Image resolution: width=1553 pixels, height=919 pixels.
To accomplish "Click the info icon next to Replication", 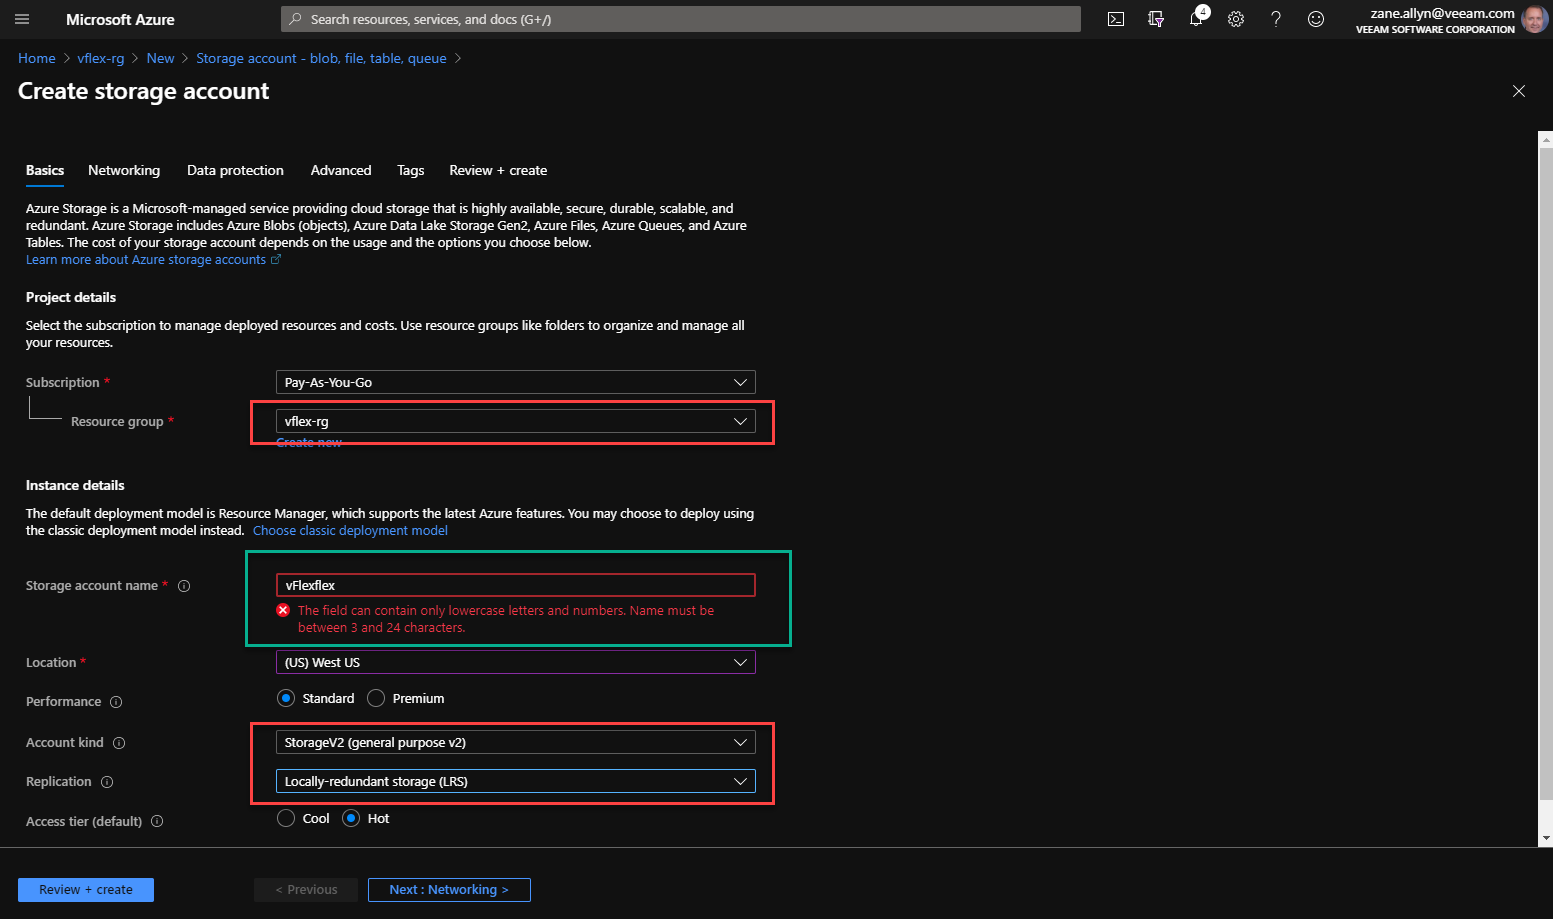I will tap(107, 782).
